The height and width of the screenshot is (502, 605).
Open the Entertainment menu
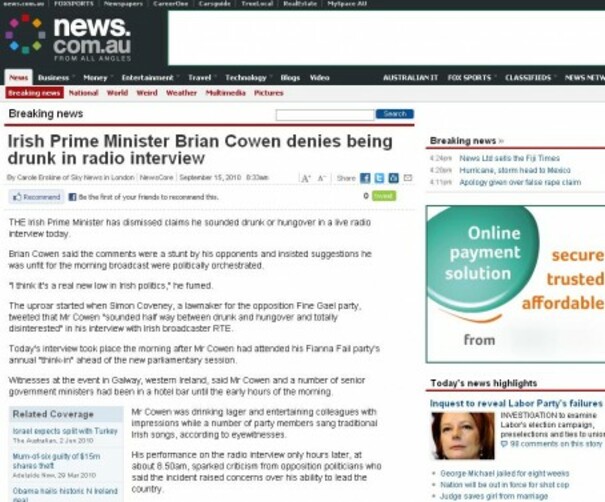(x=150, y=78)
